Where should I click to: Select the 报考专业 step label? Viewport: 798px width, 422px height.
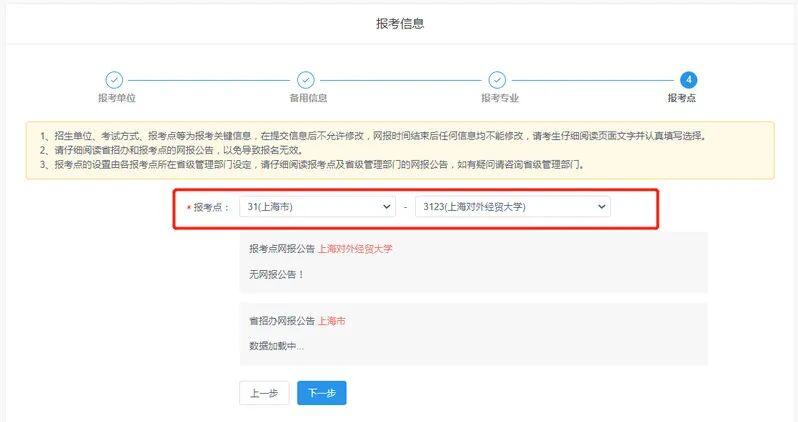tap(500, 98)
